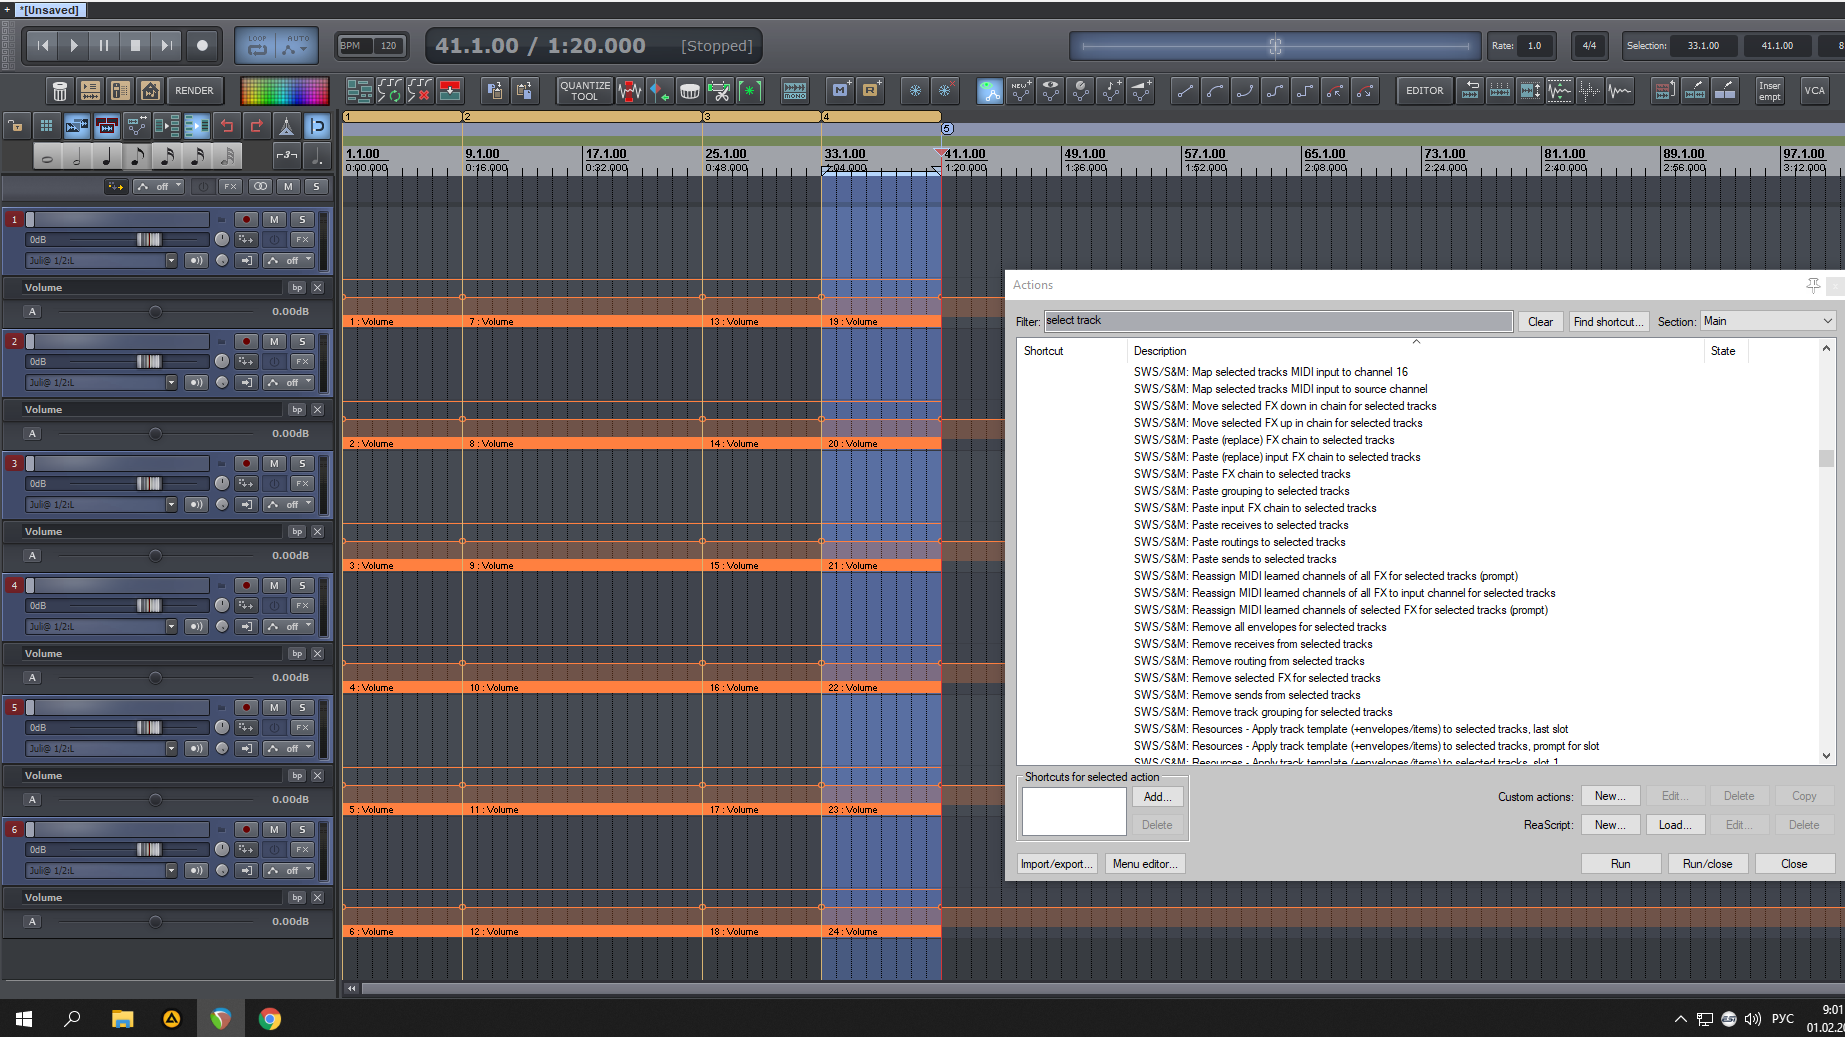
Task: Toggle bypass bp on track 2 envelope
Action: click(x=297, y=409)
